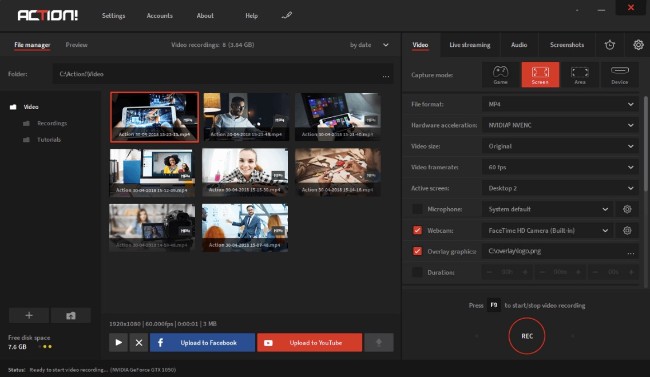Select the selected smartphone video thumbnail
This screenshot has height=377, width=650.
[x=154, y=117]
